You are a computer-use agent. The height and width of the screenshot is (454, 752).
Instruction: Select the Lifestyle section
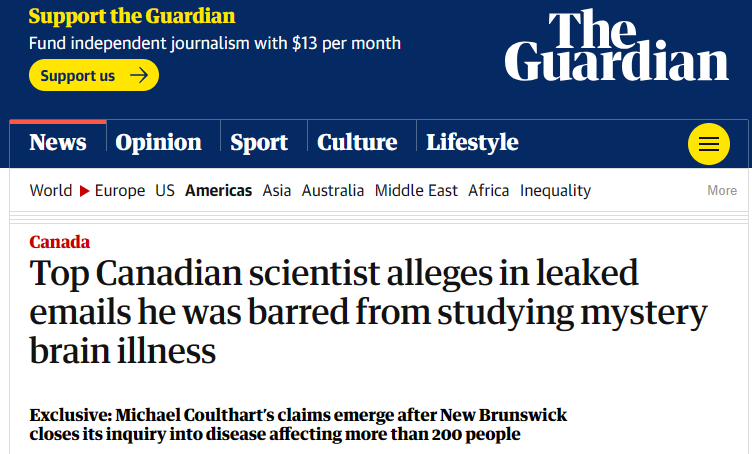[472, 142]
